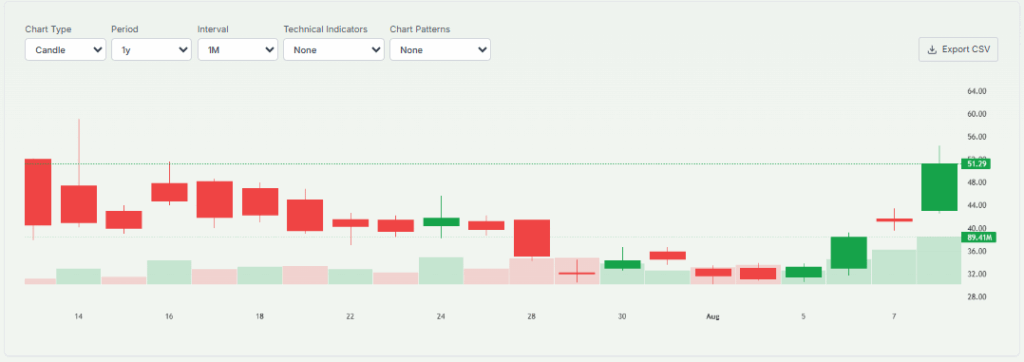
Task: Click the red candle above date 16
Action: coord(169,191)
